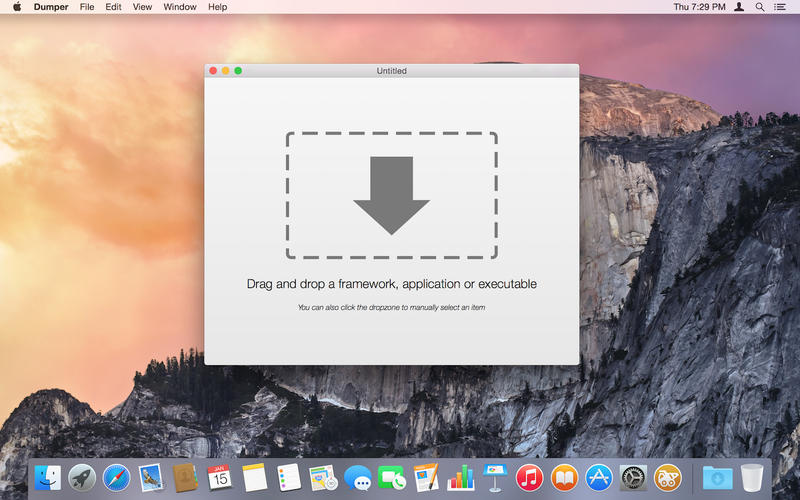Minimize the Untitled window with yellow button
This screenshot has height=500, width=800.
[x=226, y=71]
